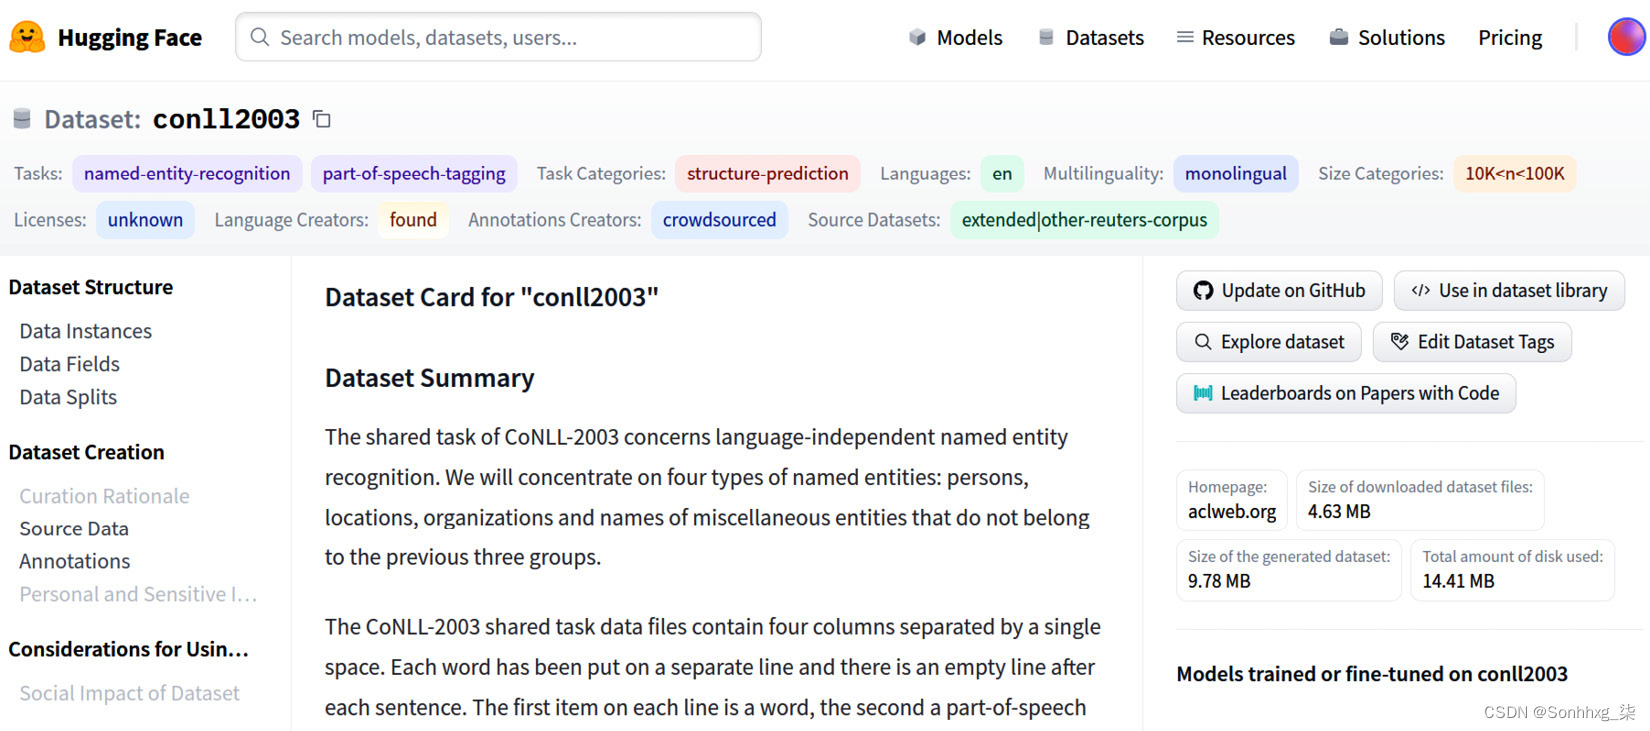
Task: Click the Explore dataset magnifier icon
Action: coord(1203,342)
